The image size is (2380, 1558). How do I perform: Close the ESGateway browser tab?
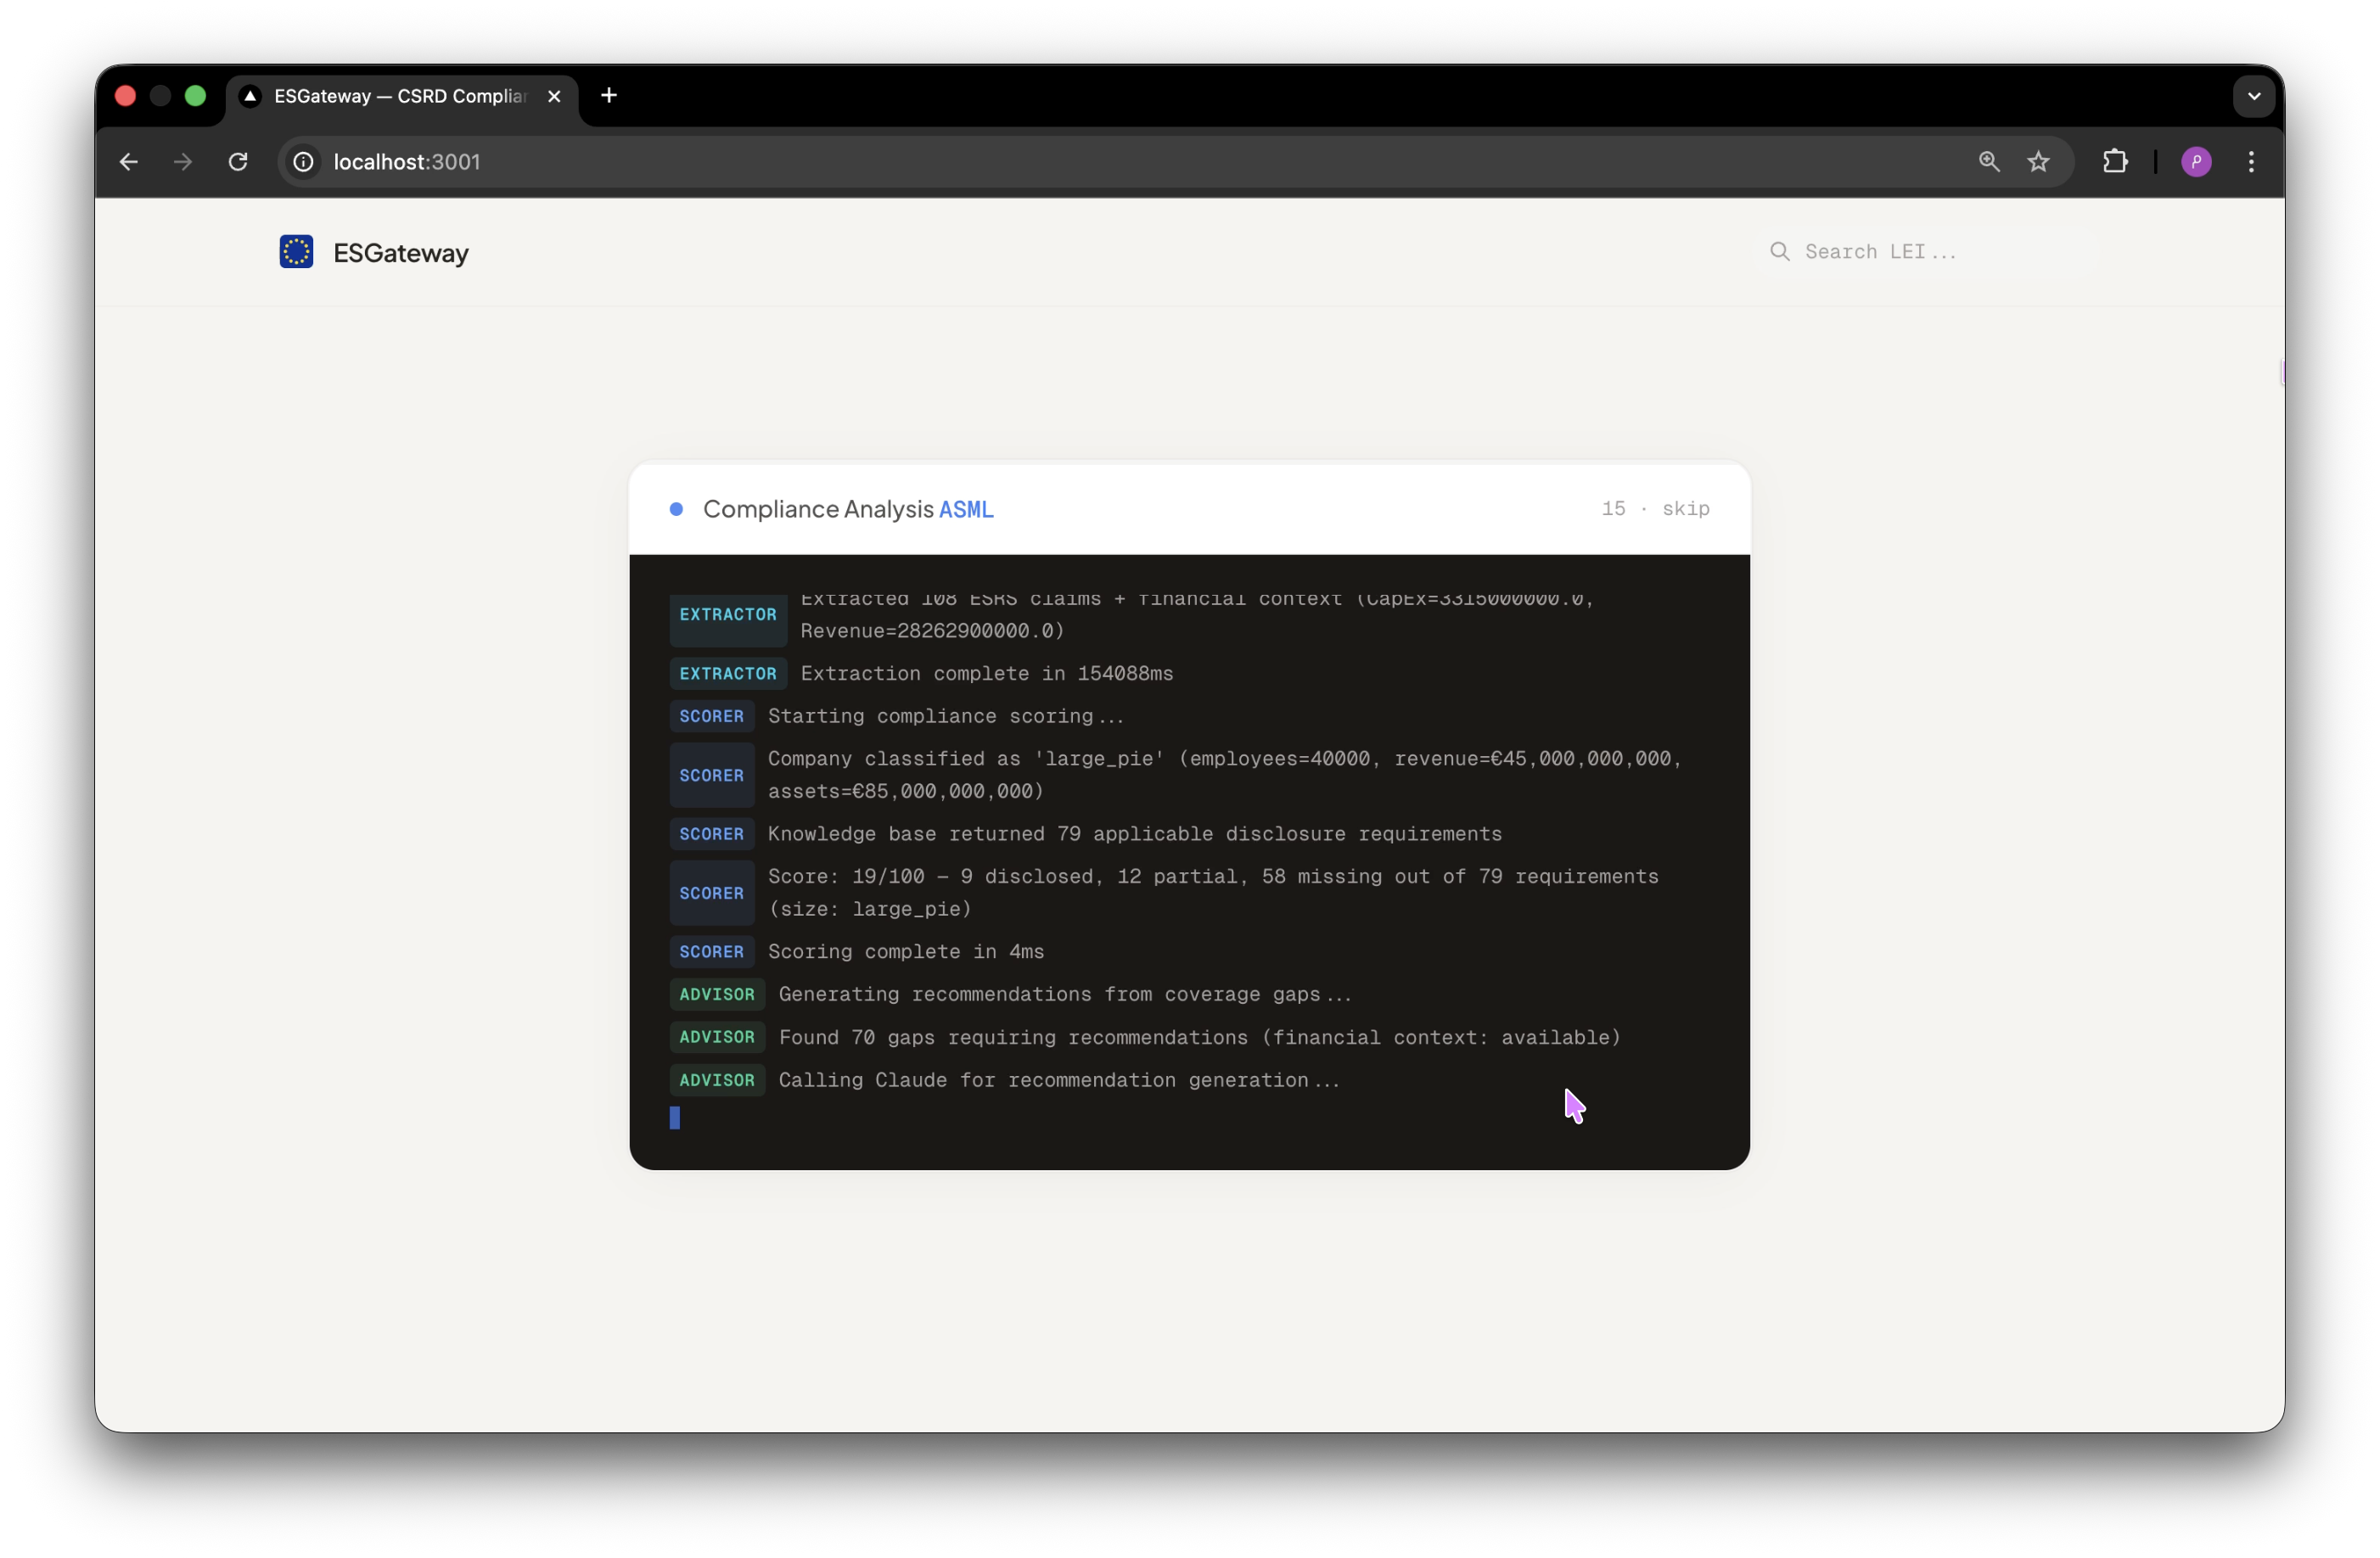coord(555,97)
